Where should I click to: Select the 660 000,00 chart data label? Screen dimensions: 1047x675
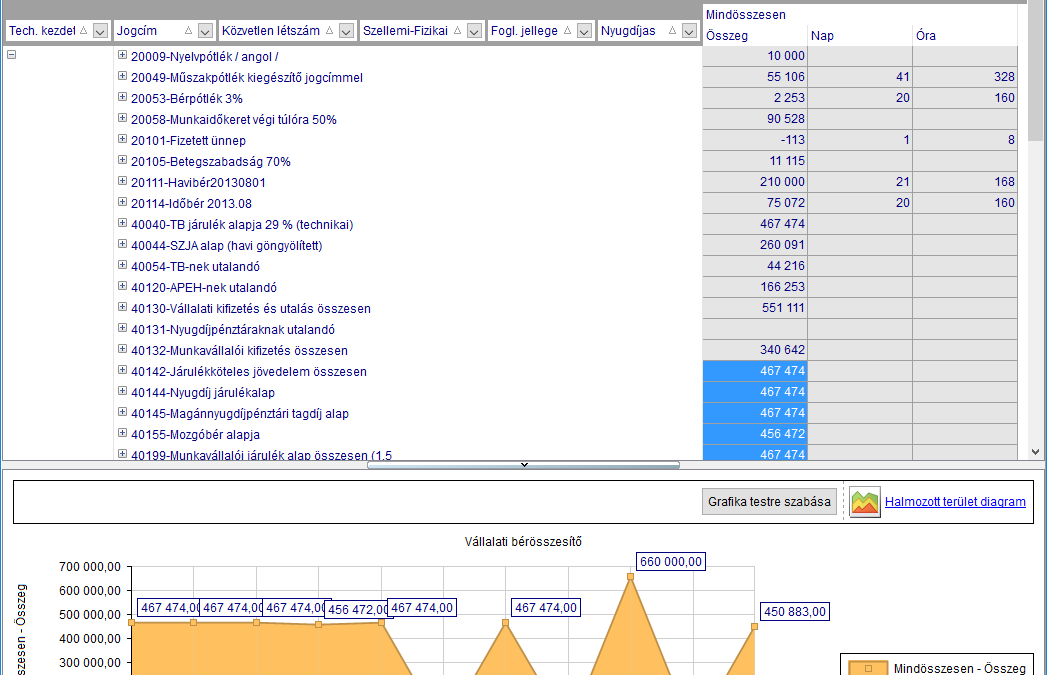(671, 561)
